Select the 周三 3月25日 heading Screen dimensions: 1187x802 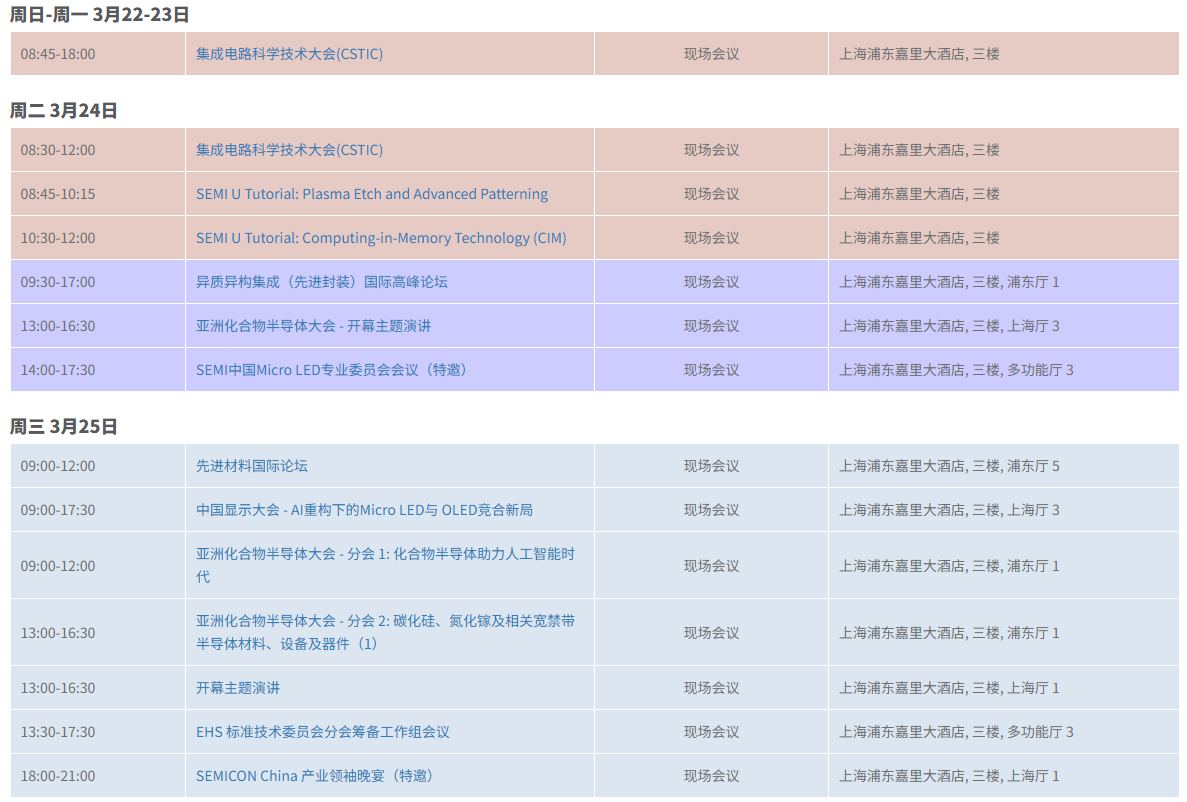click(x=64, y=426)
